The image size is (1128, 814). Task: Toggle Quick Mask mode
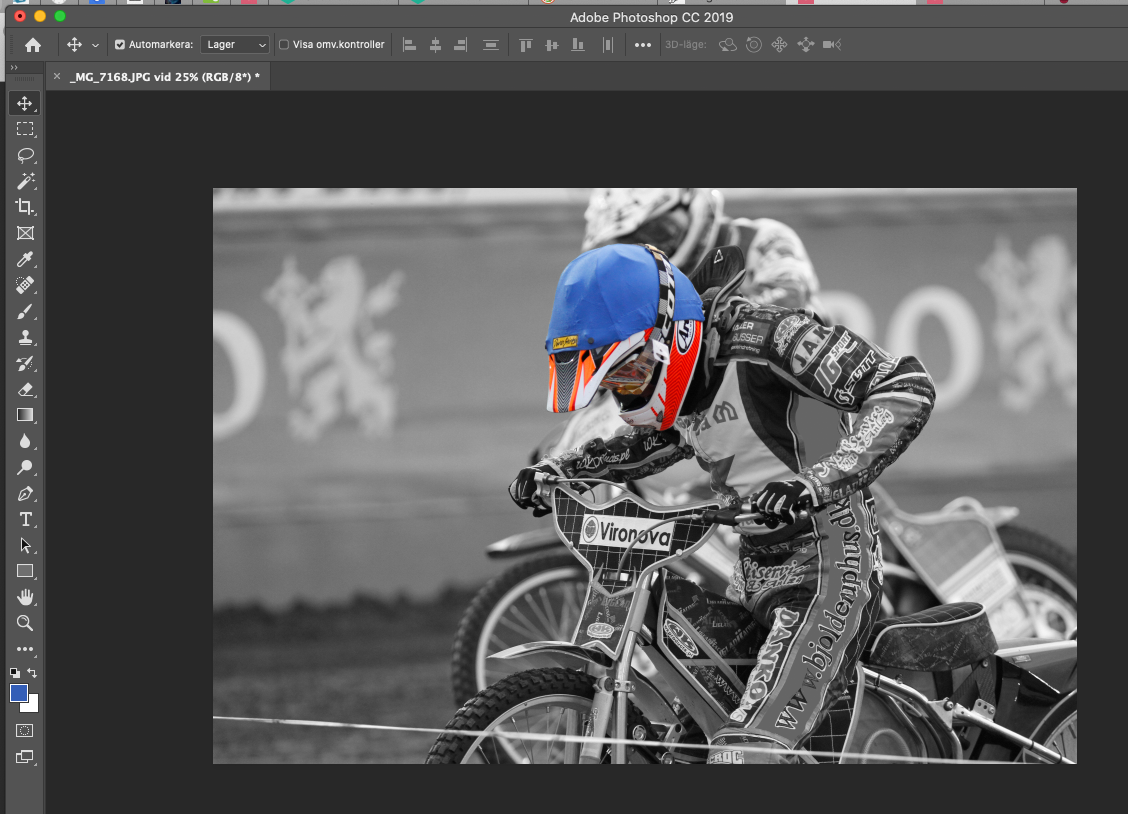tap(24, 731)
